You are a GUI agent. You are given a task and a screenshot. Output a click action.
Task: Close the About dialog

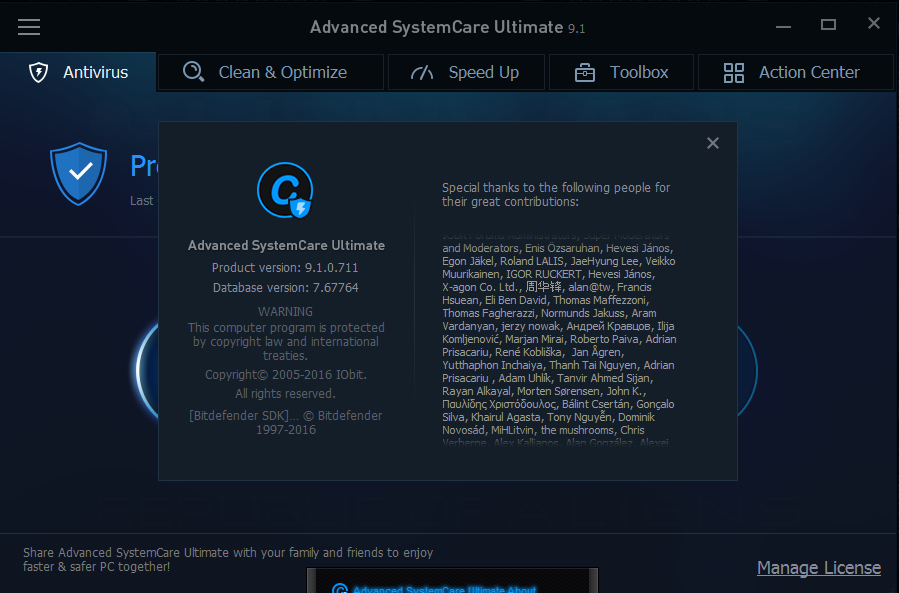[713, 143]
